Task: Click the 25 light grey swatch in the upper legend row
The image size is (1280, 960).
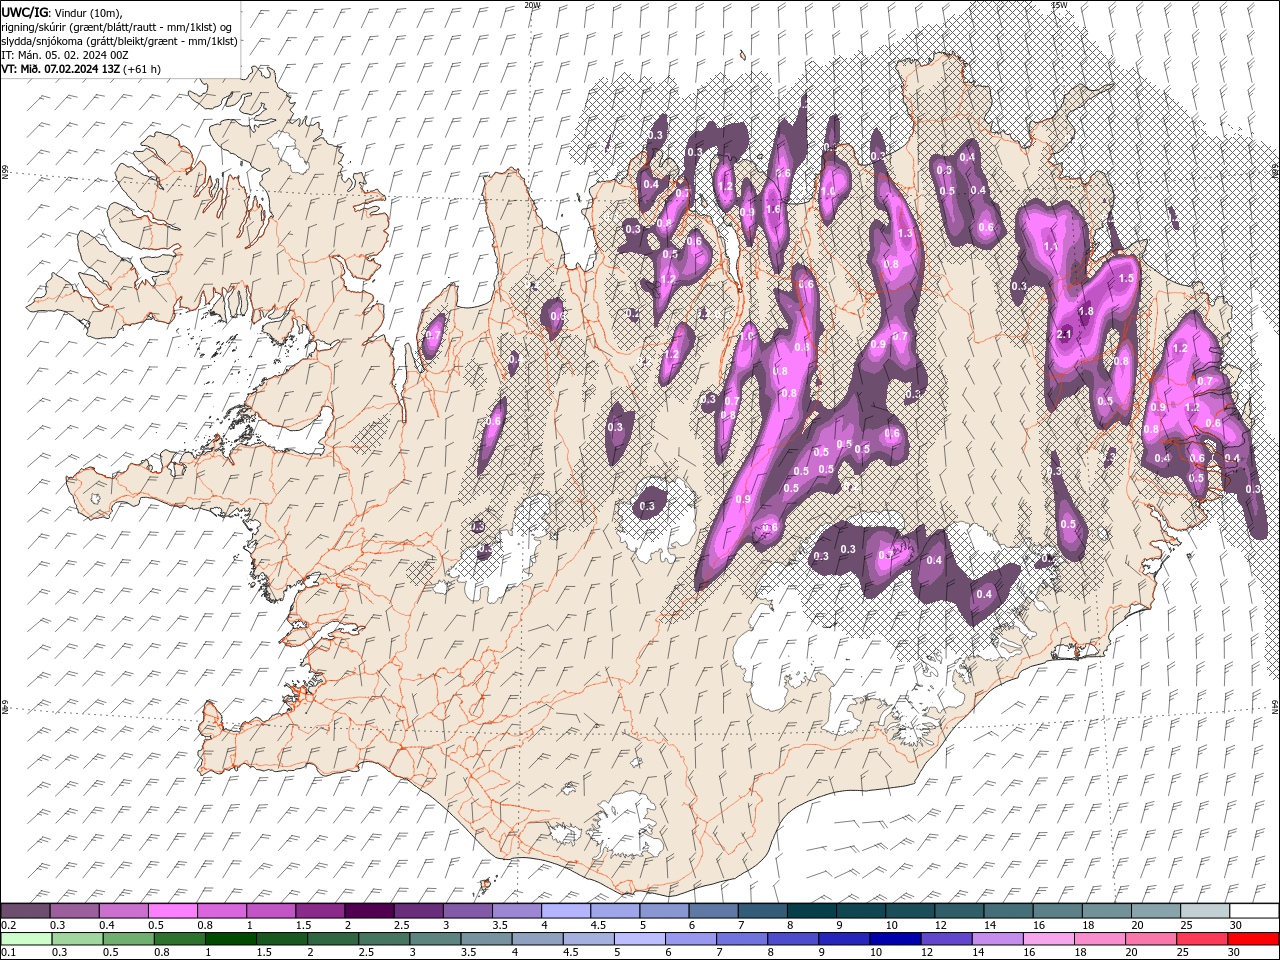Action: [1204, 911]
